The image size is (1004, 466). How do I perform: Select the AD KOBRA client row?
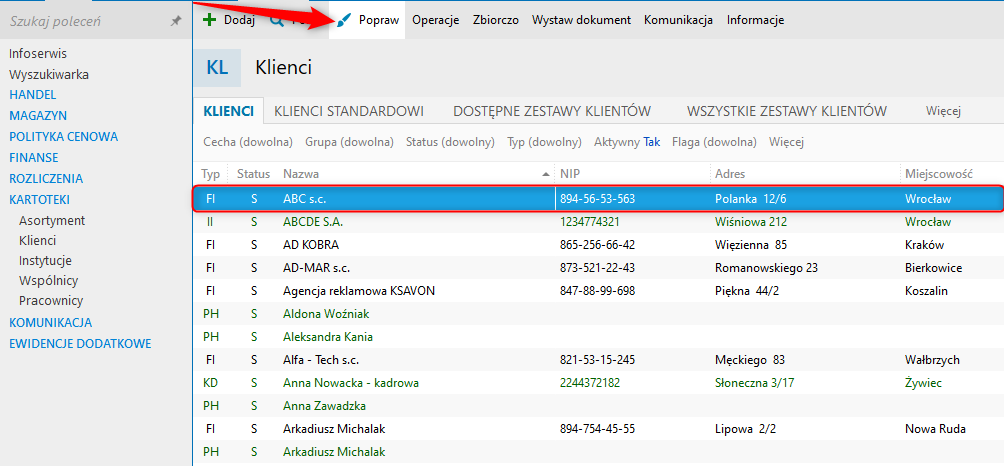coord(598,245)
